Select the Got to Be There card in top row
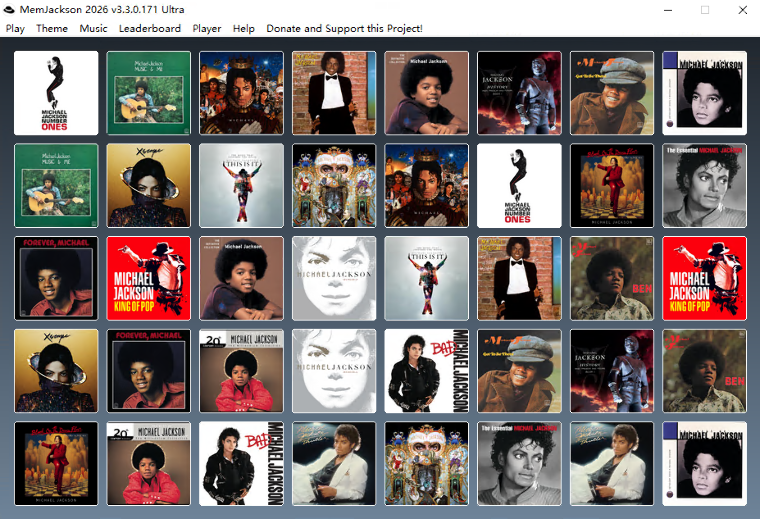760x519 pixels. (x=612, y=93)
